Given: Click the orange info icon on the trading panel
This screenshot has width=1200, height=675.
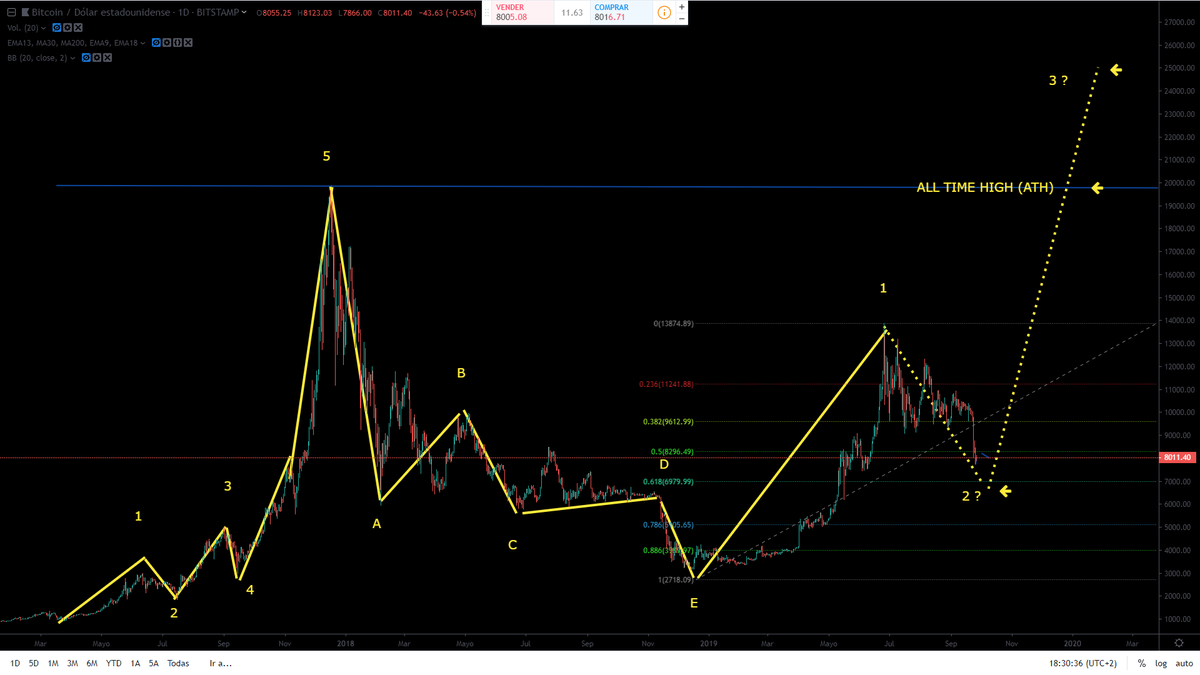Looking at the screenshot, I should tap(664, 13).
